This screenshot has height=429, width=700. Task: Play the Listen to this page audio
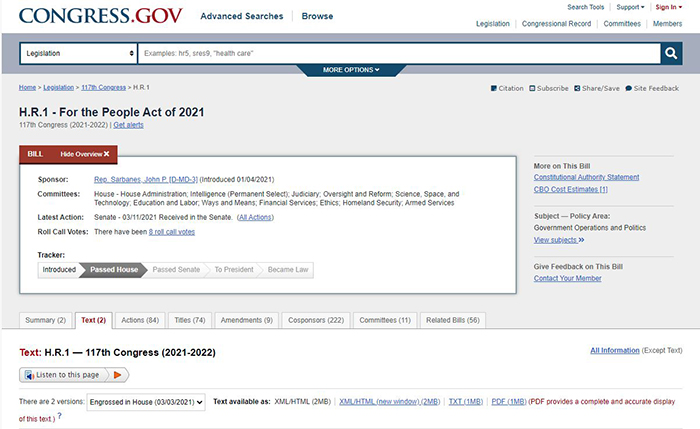[118, 375]
